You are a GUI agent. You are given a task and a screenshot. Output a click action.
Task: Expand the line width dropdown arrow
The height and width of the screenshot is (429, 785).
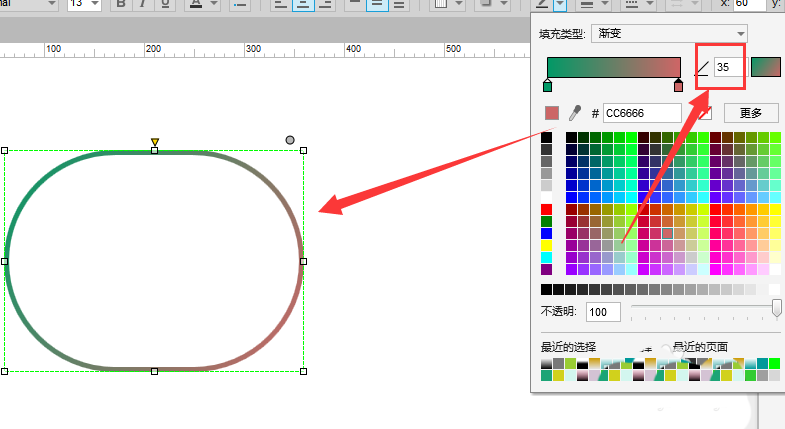(605, 5)
